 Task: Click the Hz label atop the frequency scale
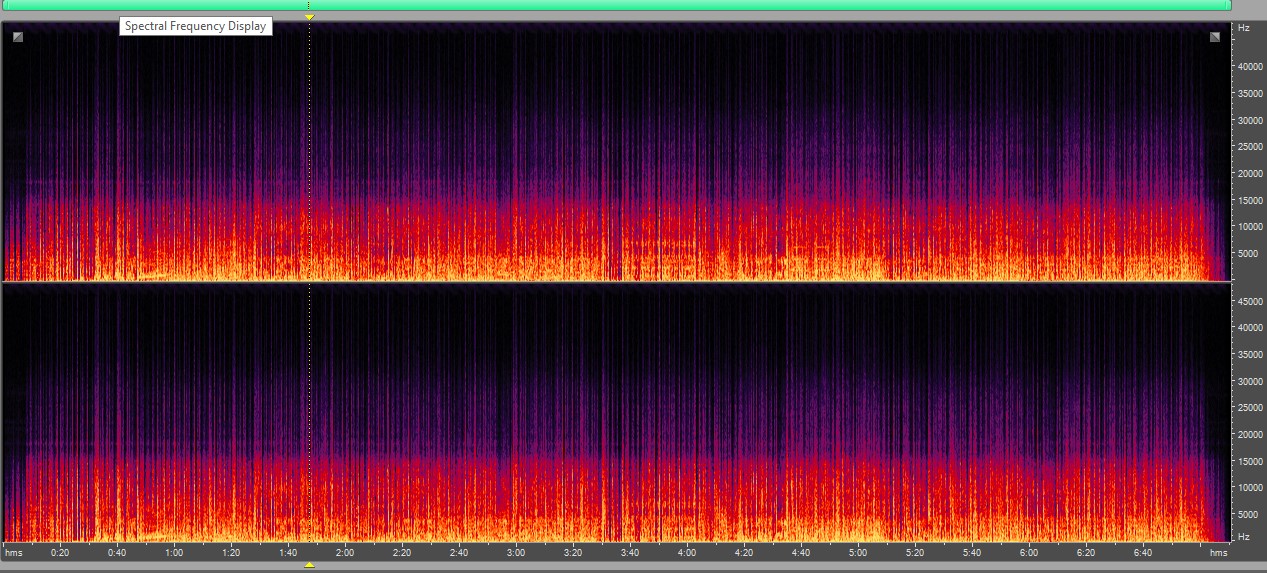click(1243, 28)
